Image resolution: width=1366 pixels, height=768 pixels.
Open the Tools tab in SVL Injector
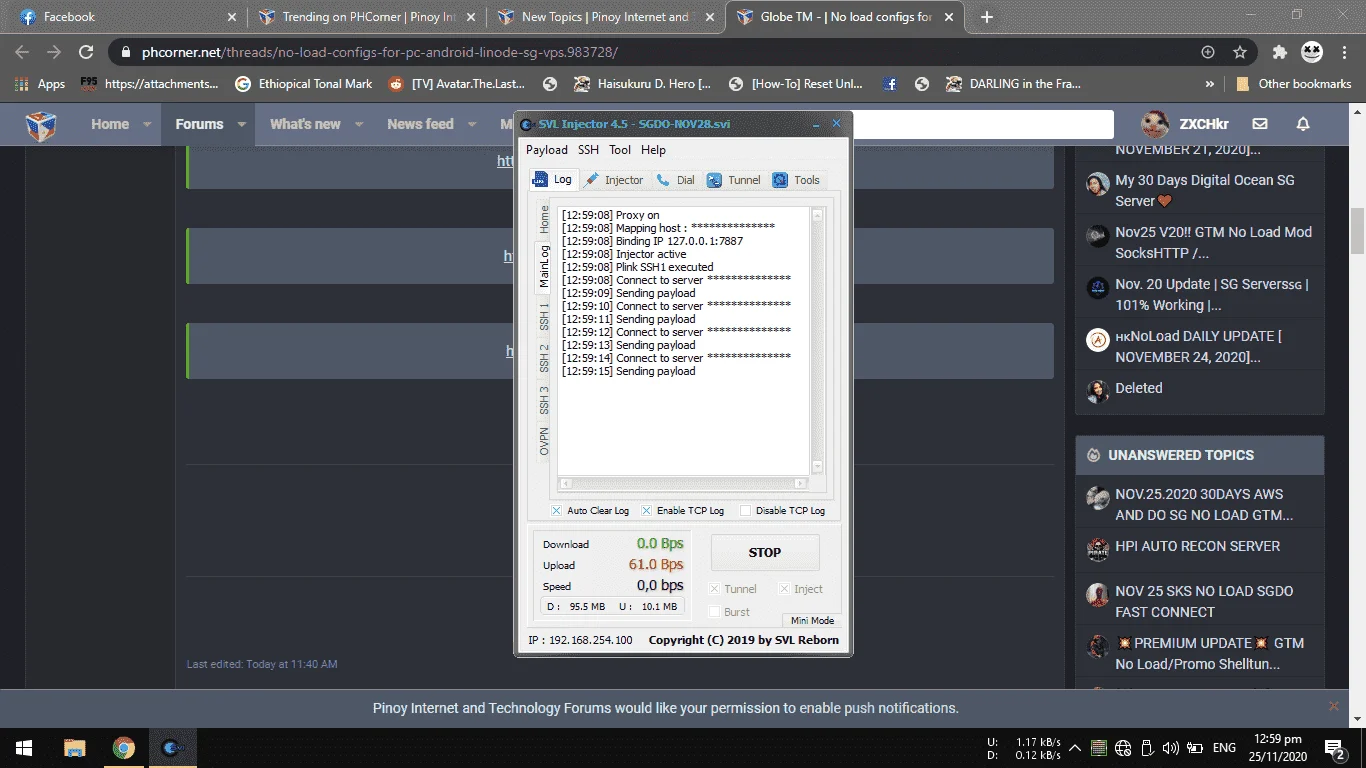[797, 180]
